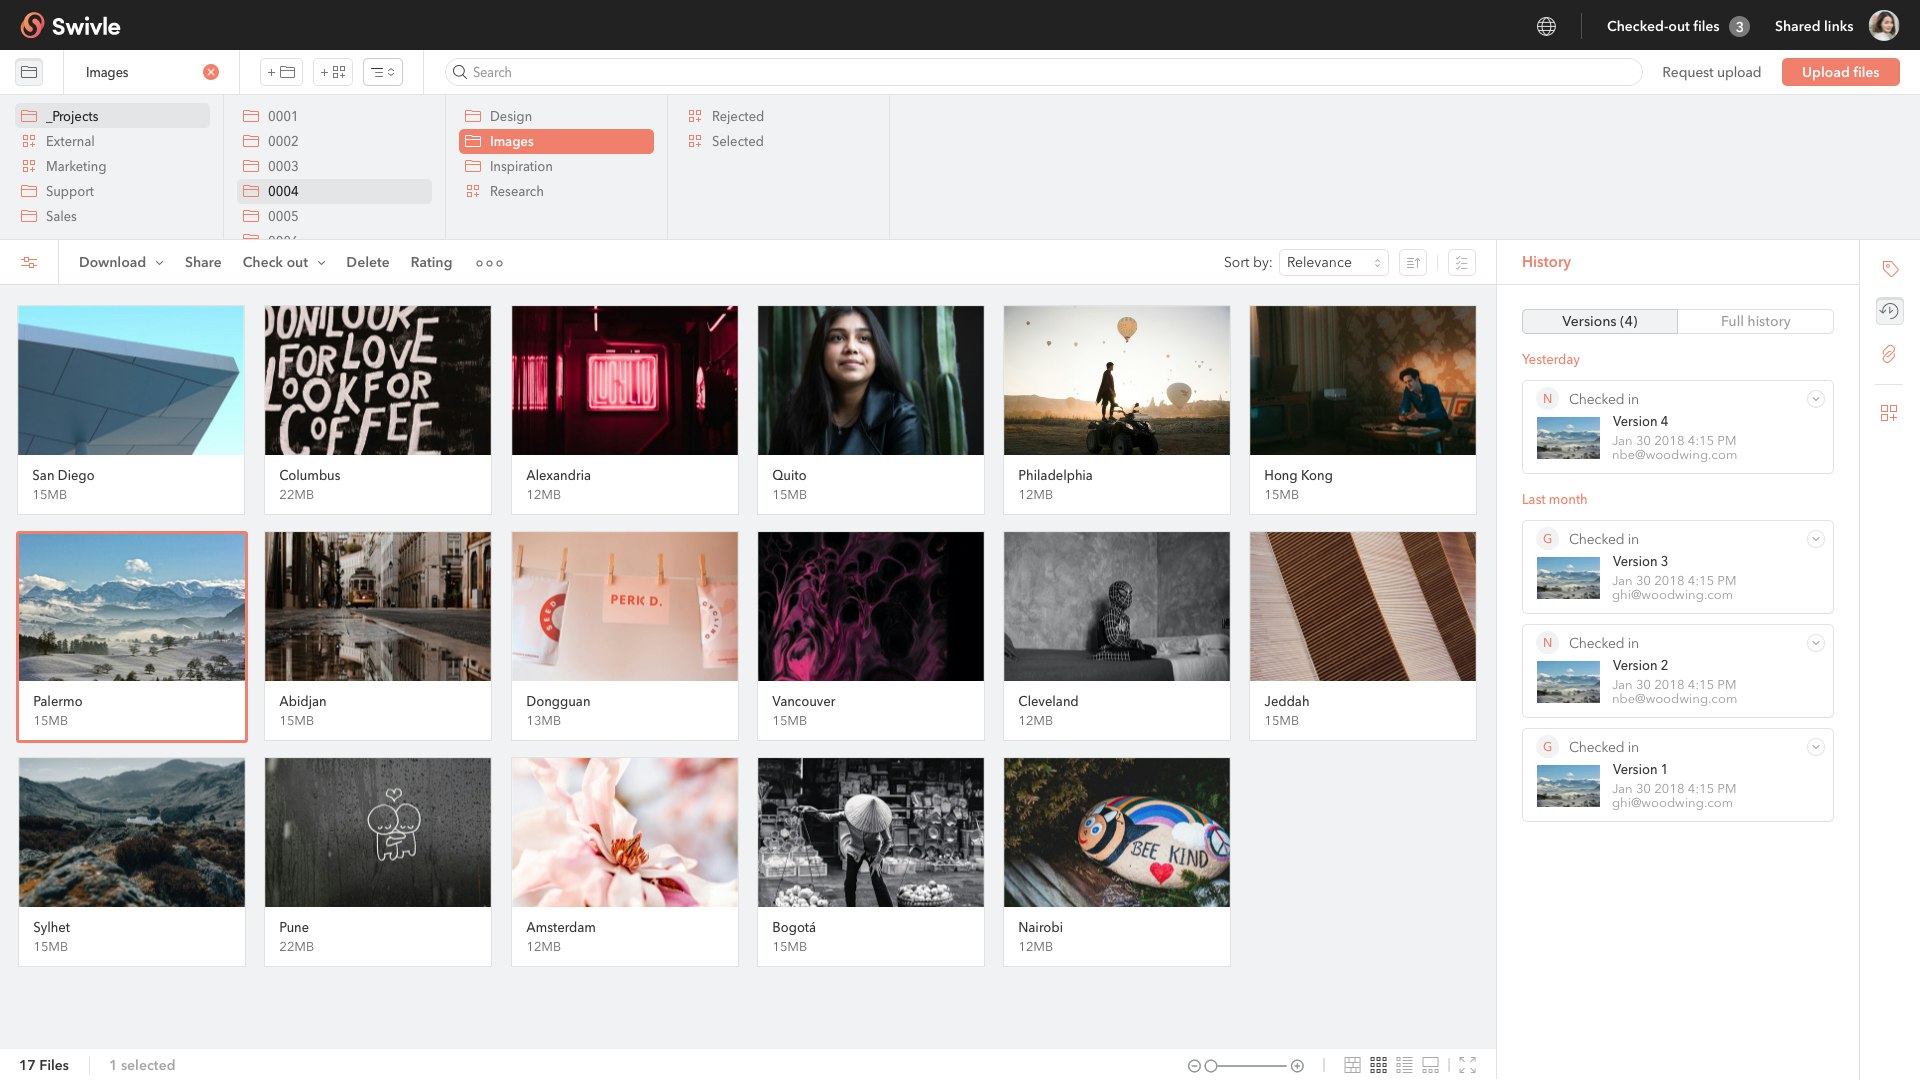Select the Vancouver image thumbnail
Image resolution: width=1920 pixels, height=1080 pixels.
click(870, 607)
